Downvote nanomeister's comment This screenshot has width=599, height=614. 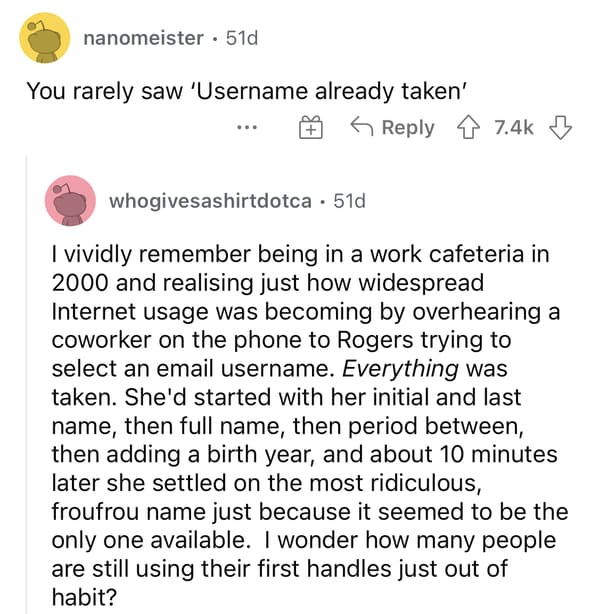click(561, 128)
